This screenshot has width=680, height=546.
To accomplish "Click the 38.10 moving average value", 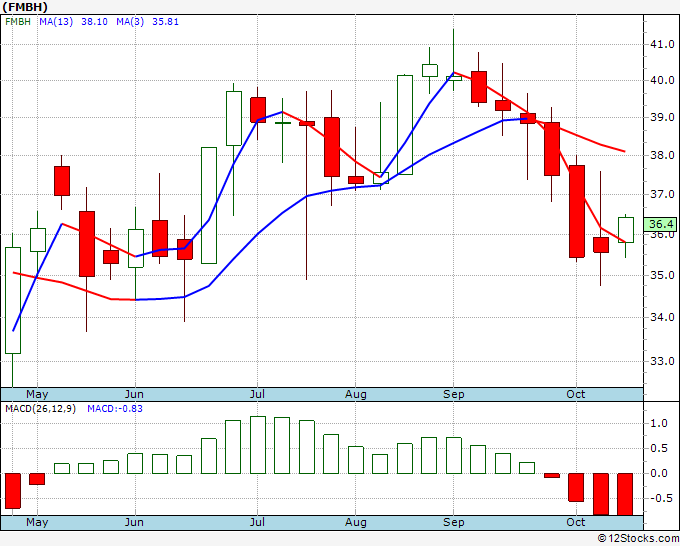I will coord(95,22).
